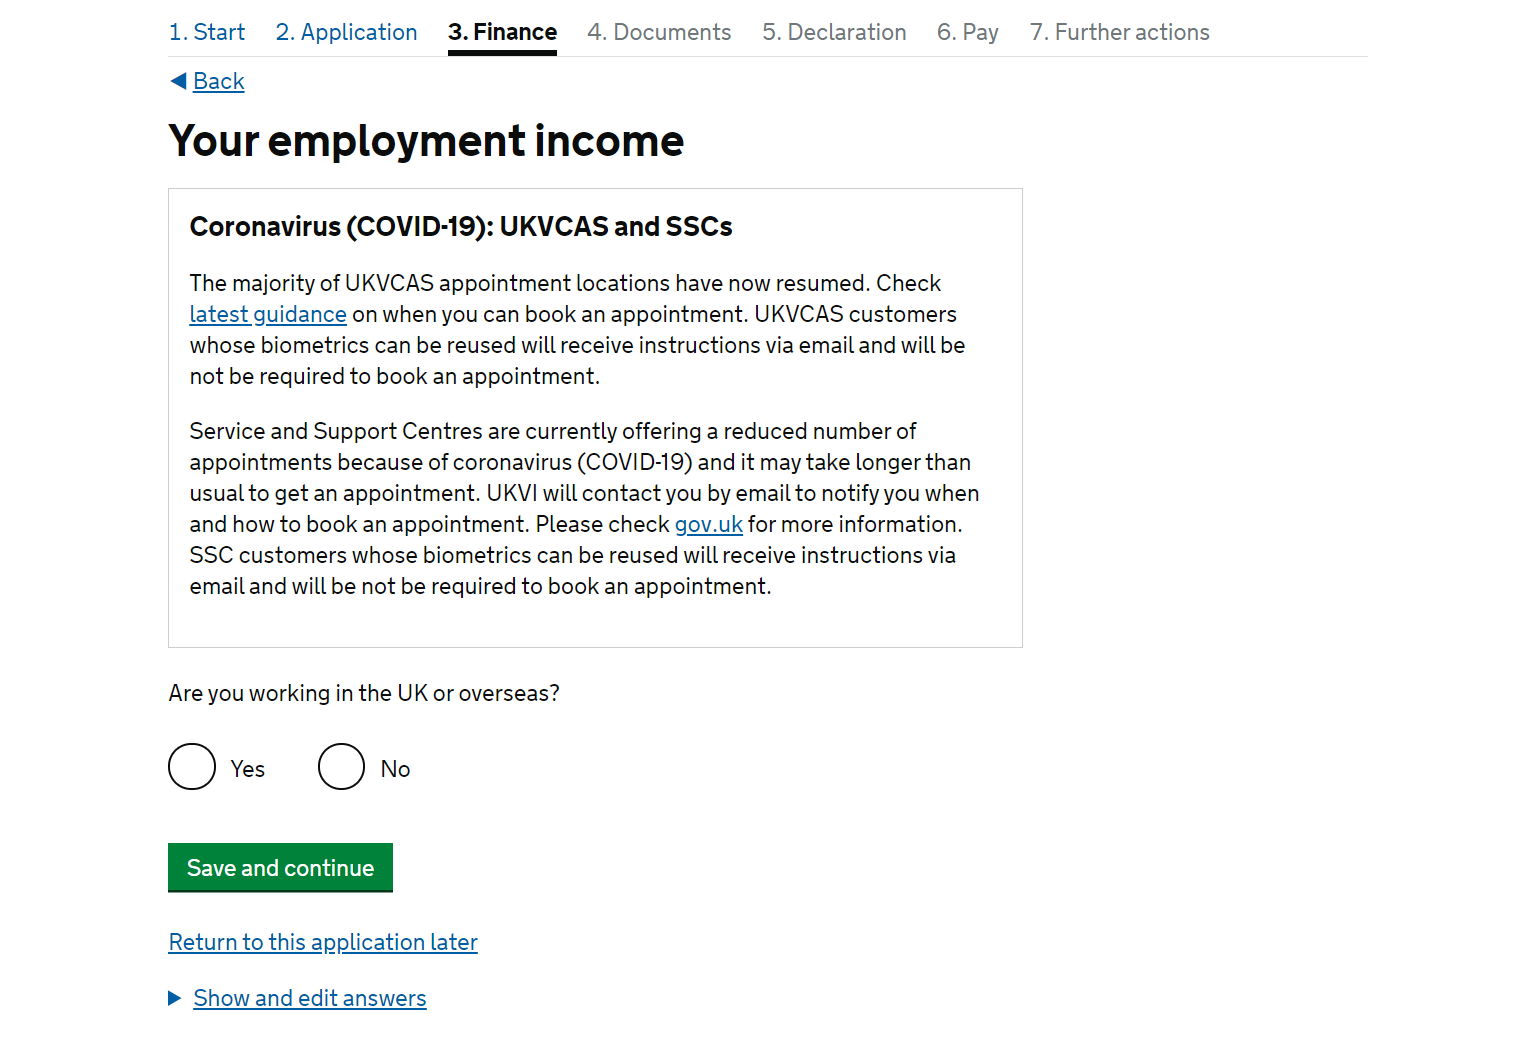The height and width of the screenshot is (1040, 1536).
Task: Click the 5. Declaration step
Action: pyautogui.click(x=834, y=32)
